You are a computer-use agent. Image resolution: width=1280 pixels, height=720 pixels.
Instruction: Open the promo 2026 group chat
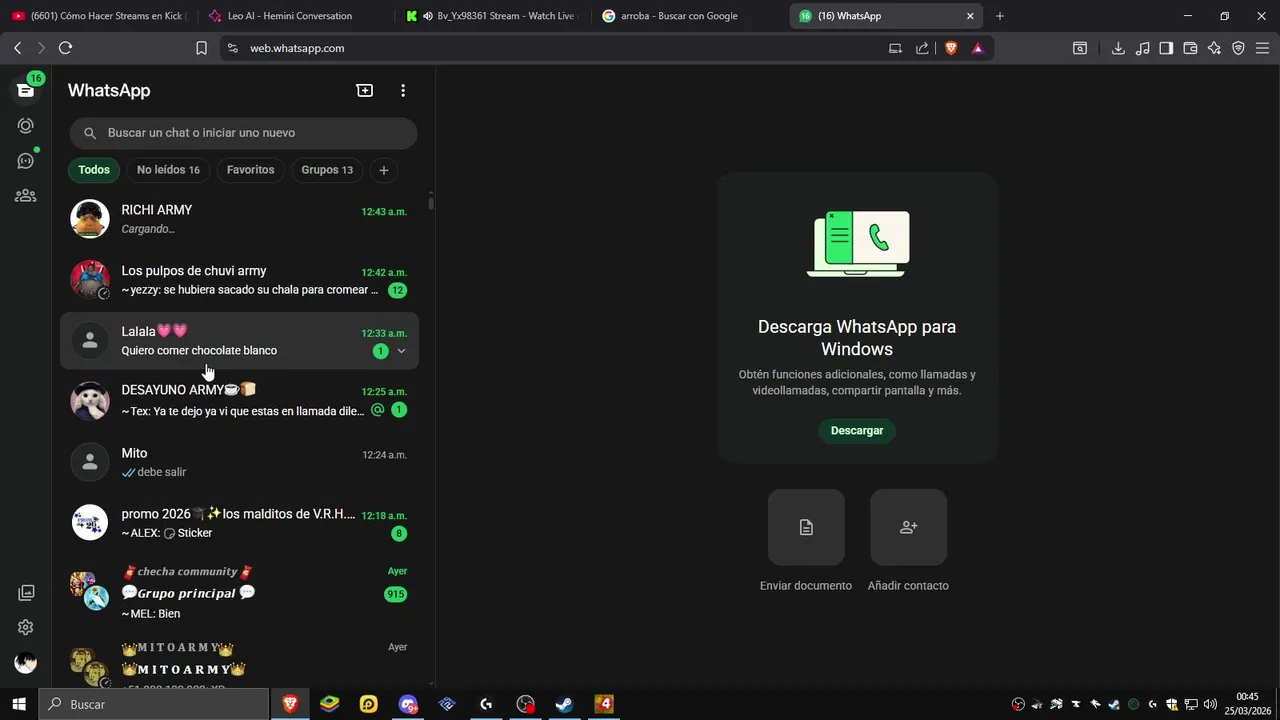pyautogui.click(x=240, y=523)
